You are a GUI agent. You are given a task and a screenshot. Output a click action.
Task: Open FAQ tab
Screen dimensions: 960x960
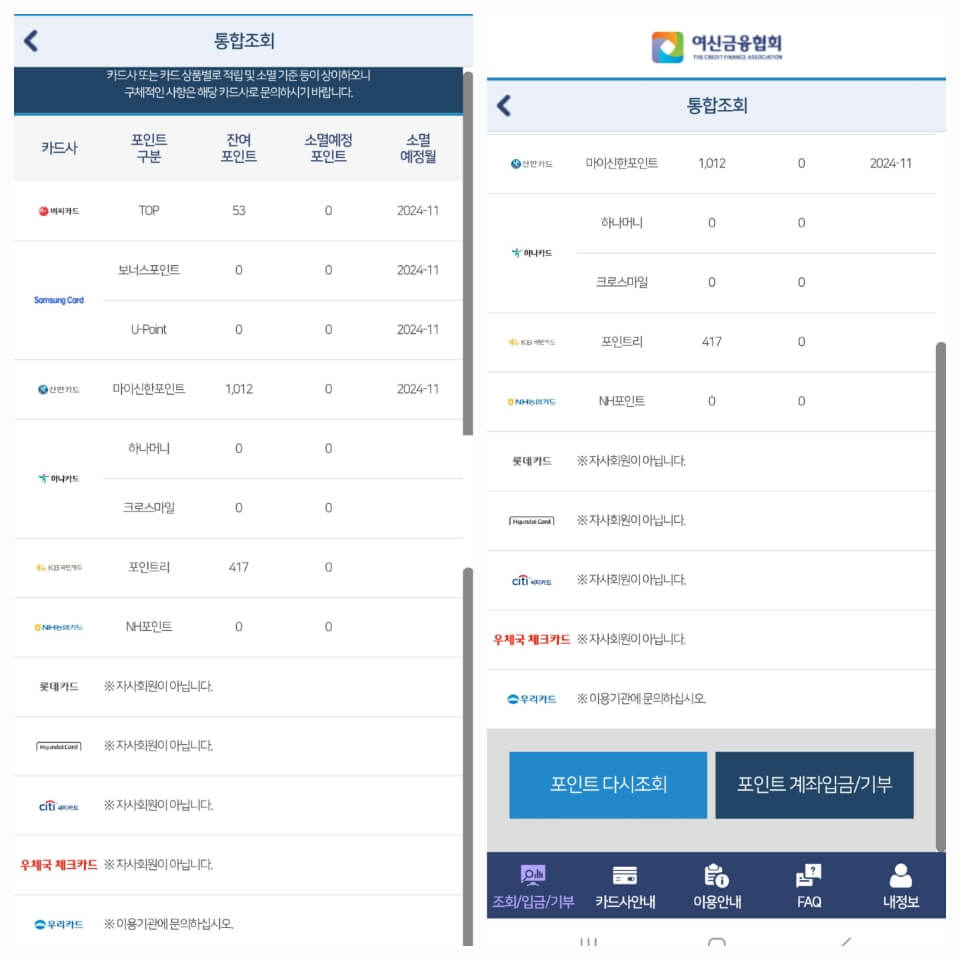pyautogui.click(x=809, y=885)
